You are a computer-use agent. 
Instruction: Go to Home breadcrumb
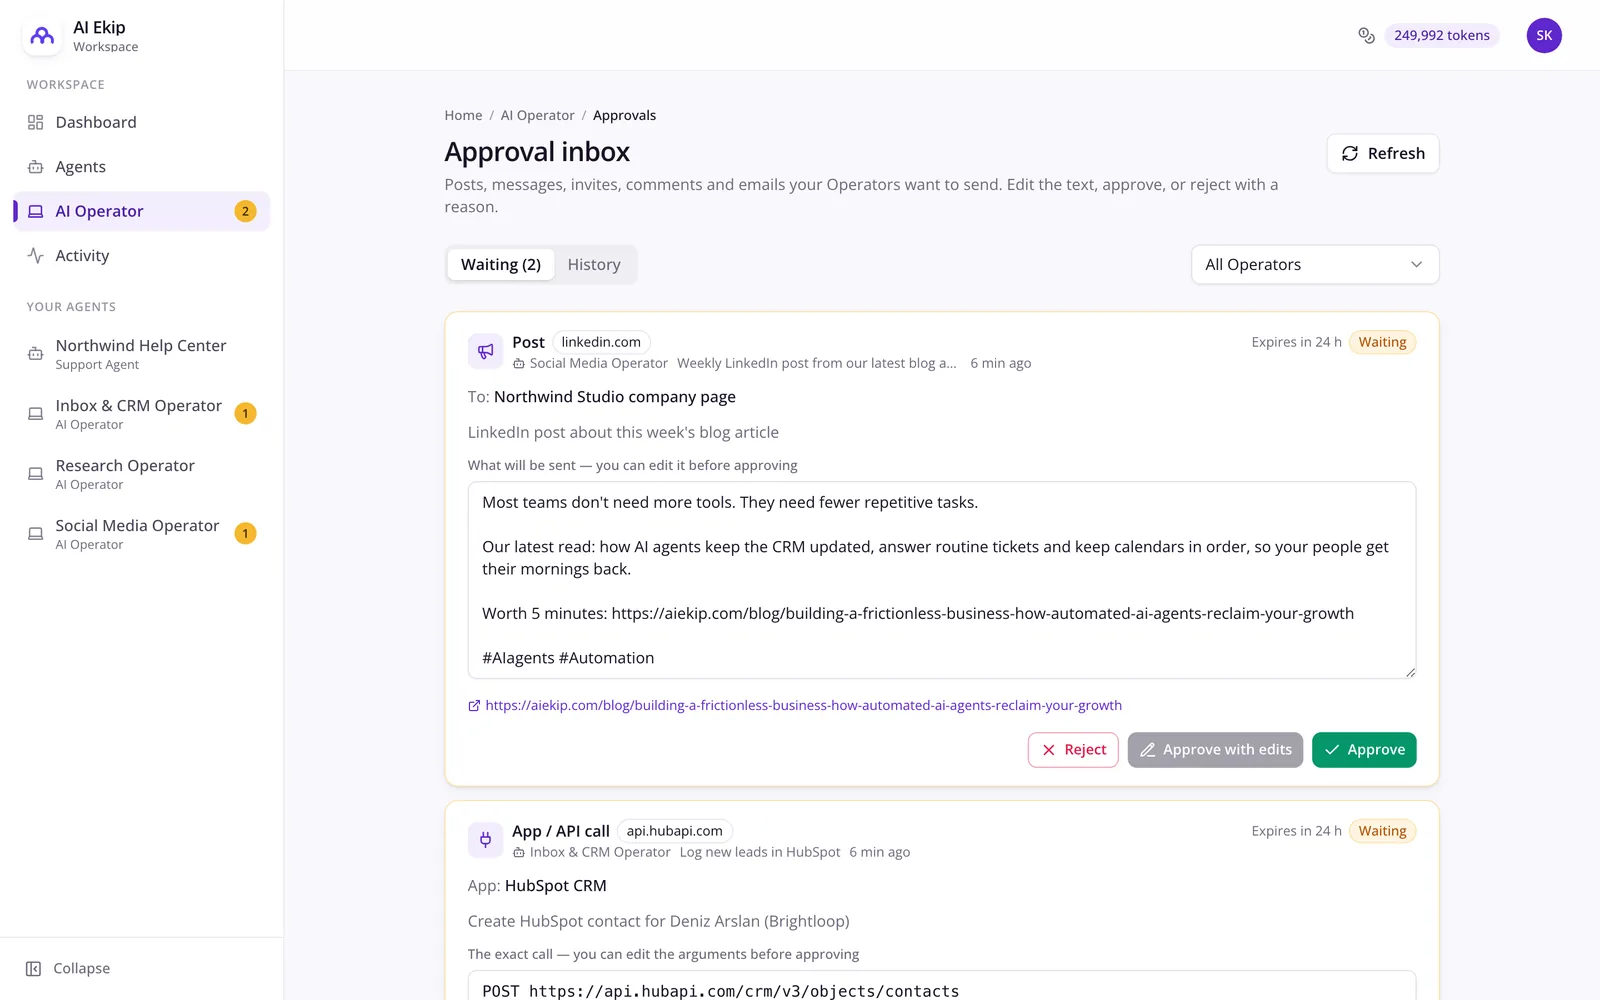point(463,116)
